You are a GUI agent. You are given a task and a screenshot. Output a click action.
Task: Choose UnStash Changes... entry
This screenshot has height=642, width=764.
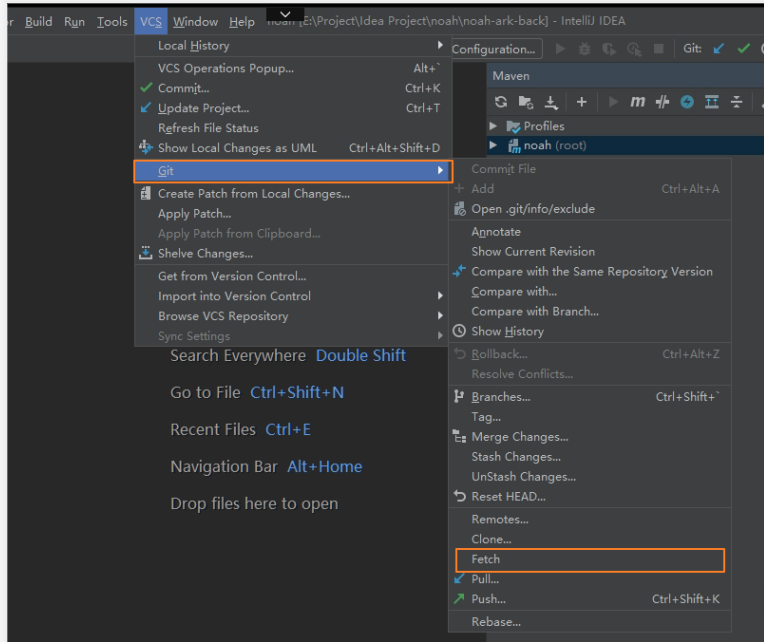tap(590, 477)
